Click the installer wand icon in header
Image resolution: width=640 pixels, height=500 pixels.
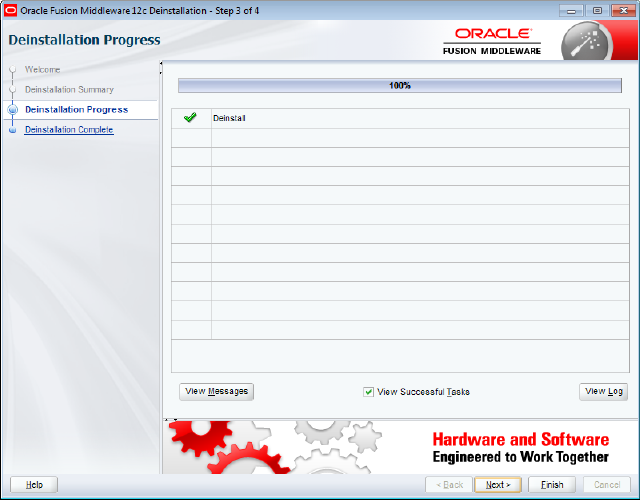(x=587, y=42)
